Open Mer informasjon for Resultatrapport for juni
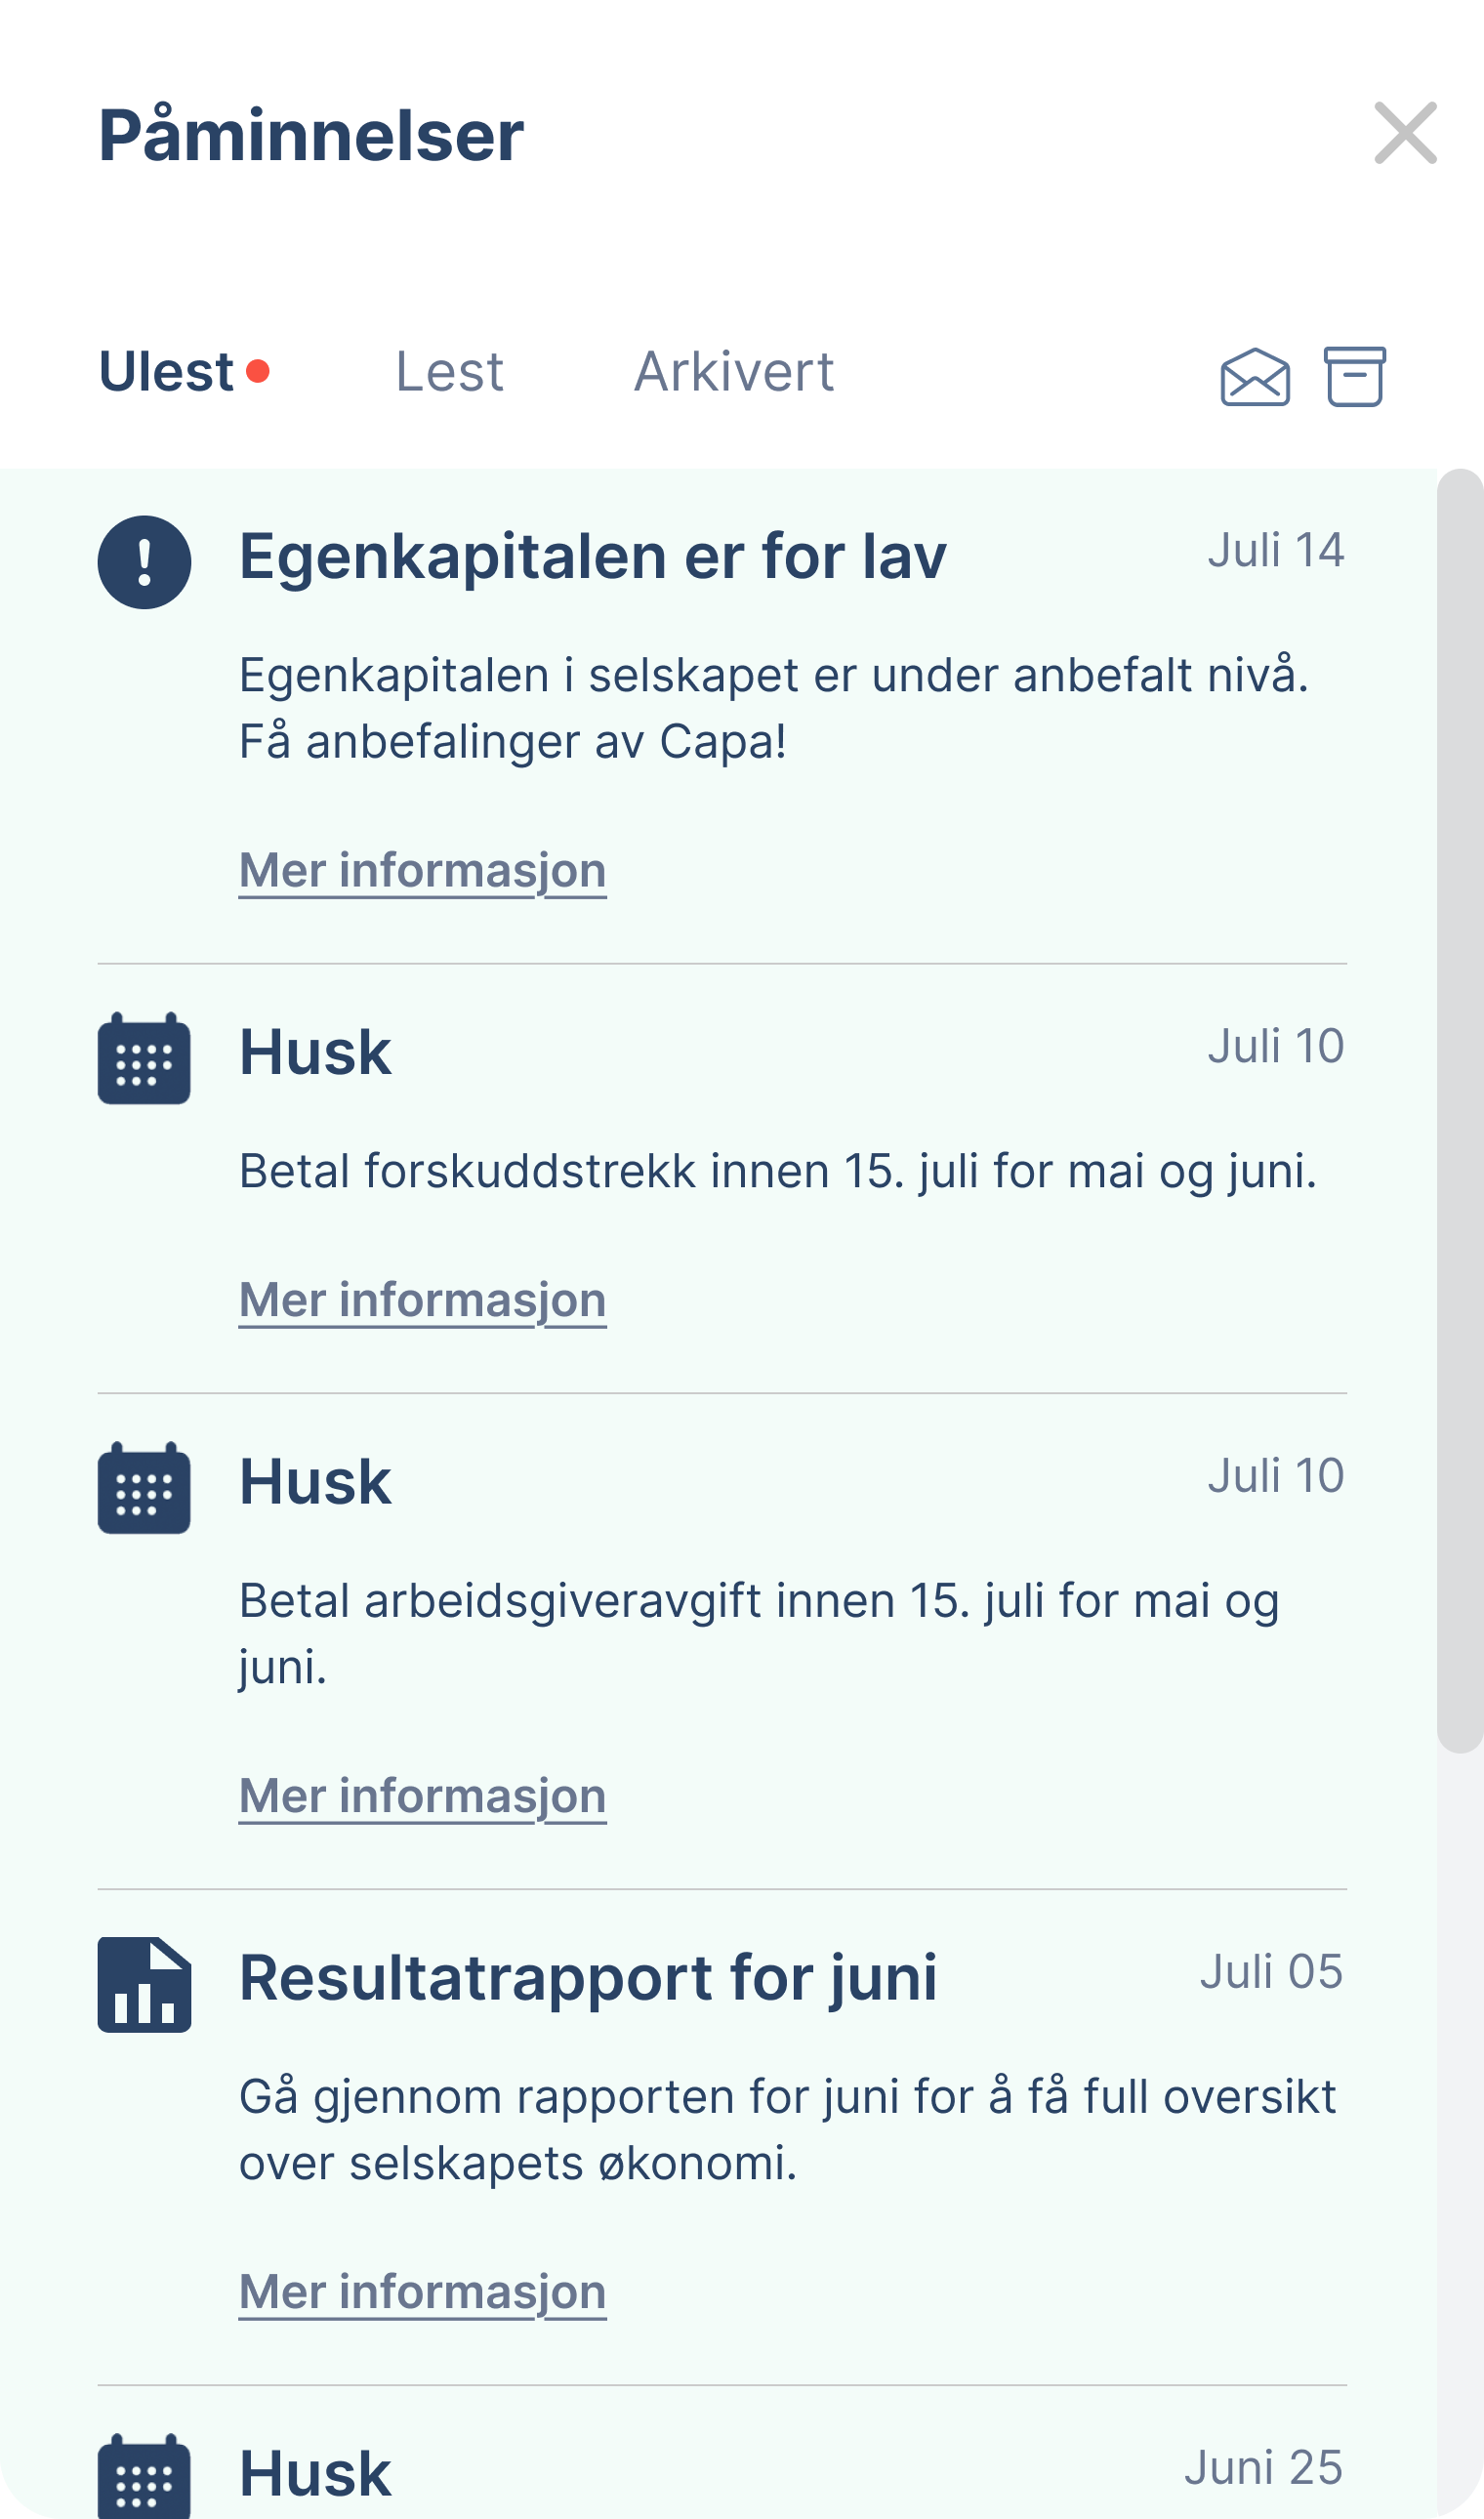 (422, 2292)
